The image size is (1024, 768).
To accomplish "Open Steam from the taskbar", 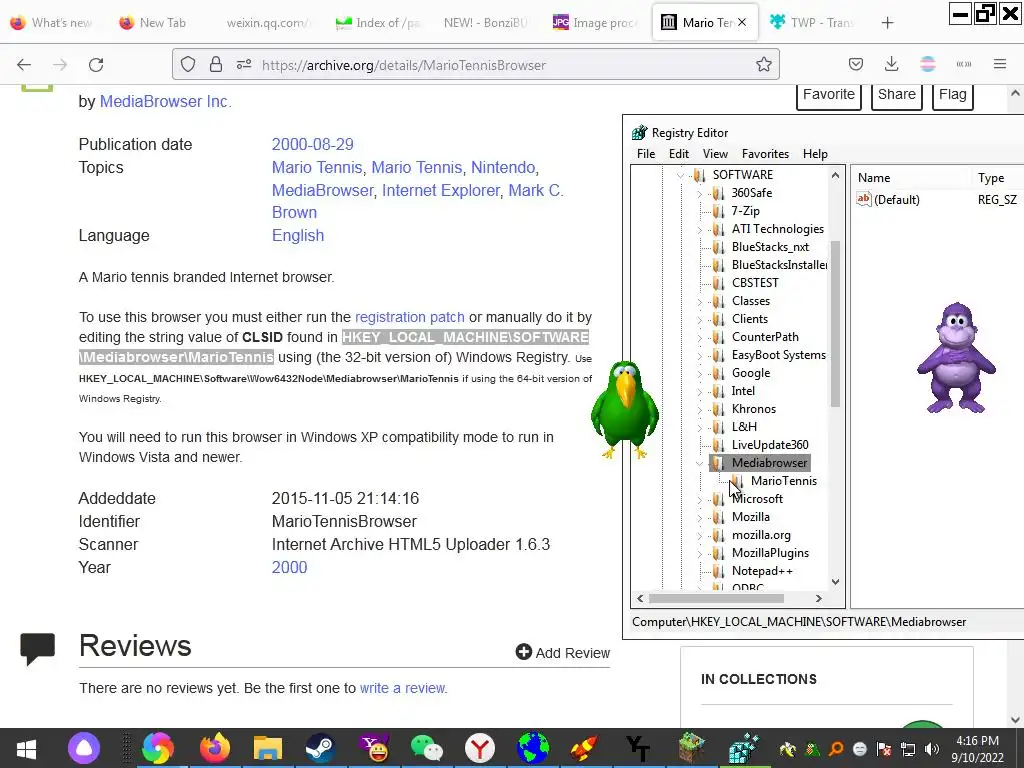I will point(320,748).
